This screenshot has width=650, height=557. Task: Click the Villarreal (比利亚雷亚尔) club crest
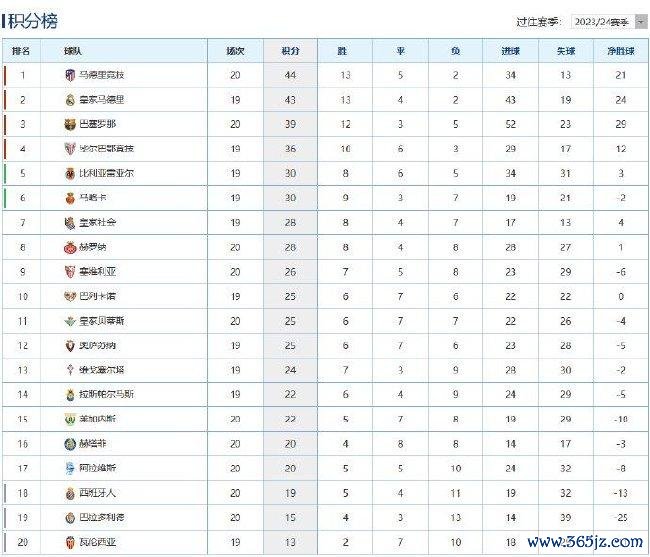click(x=70, y=174)
